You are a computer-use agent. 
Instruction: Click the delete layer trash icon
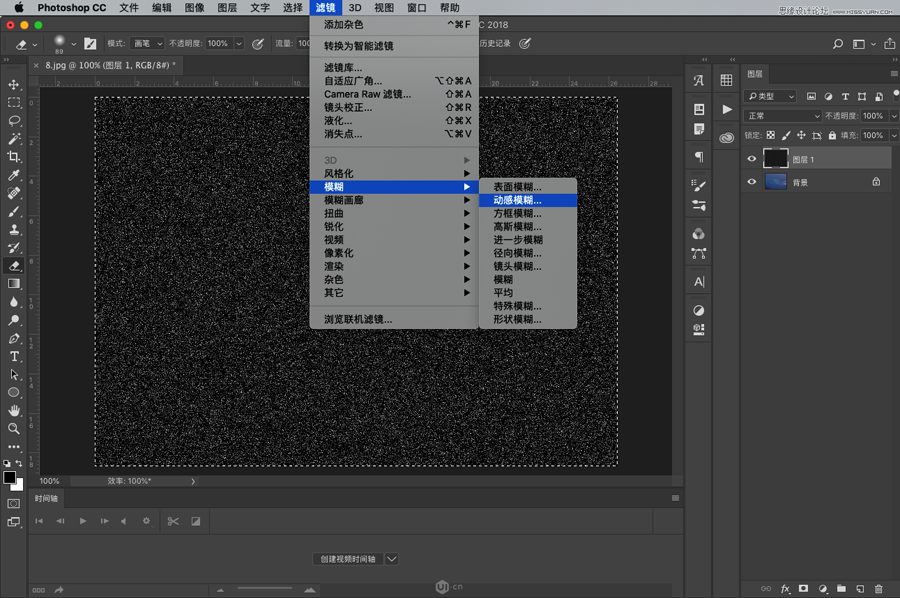tap(879, 589)
